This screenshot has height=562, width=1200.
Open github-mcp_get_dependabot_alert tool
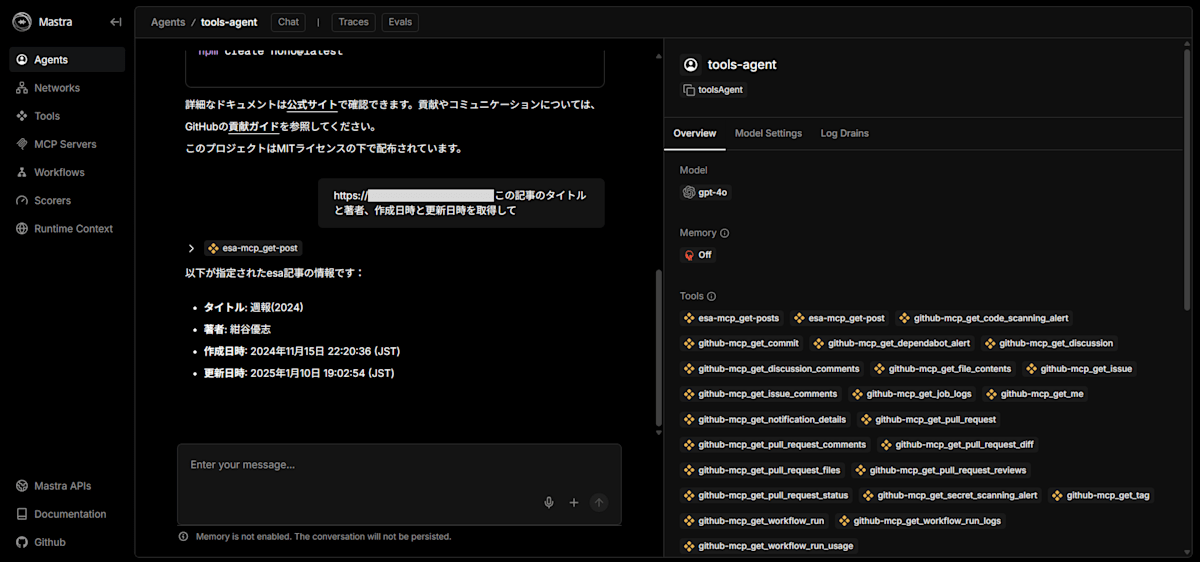892,343
